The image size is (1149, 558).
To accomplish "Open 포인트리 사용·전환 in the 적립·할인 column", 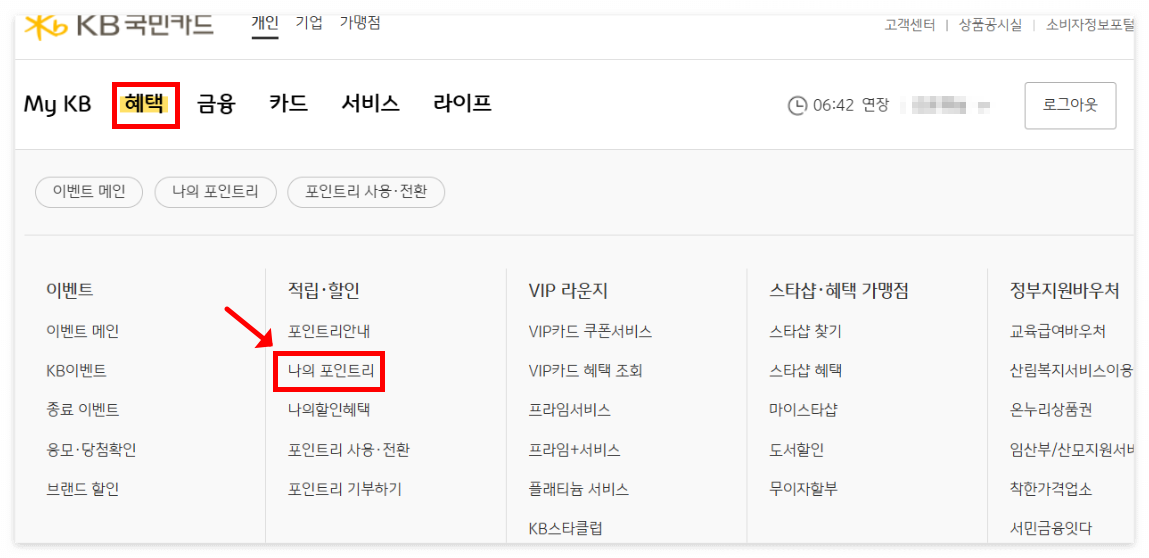I will (x=349, y=449).
